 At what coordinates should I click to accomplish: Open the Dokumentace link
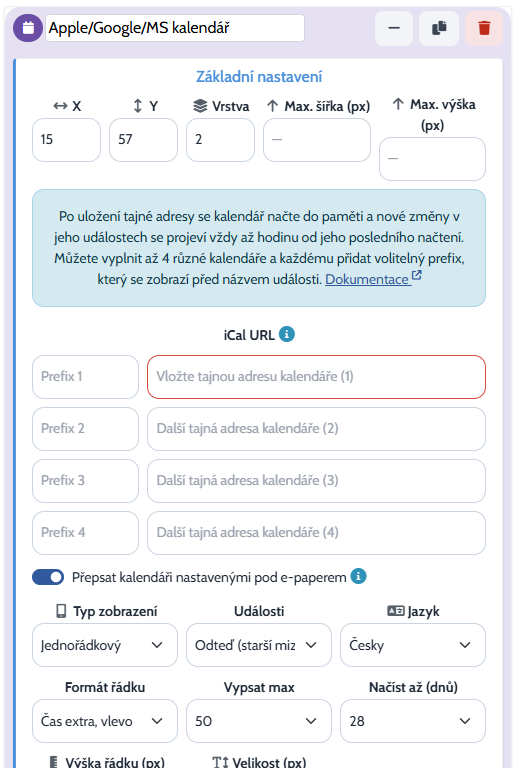(367, 279)
